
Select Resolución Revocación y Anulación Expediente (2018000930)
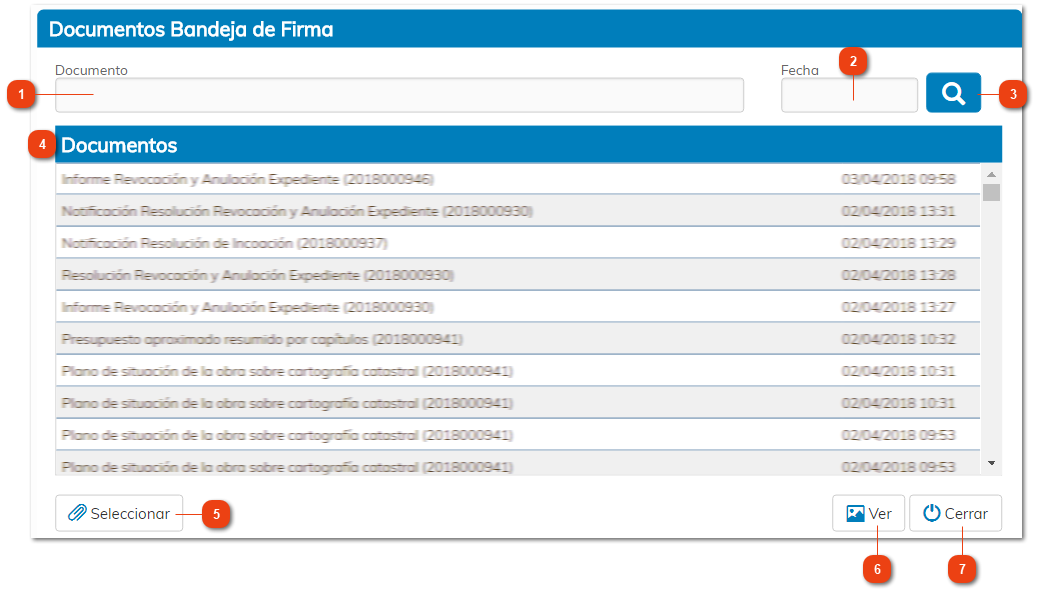(x=400, y=274)
